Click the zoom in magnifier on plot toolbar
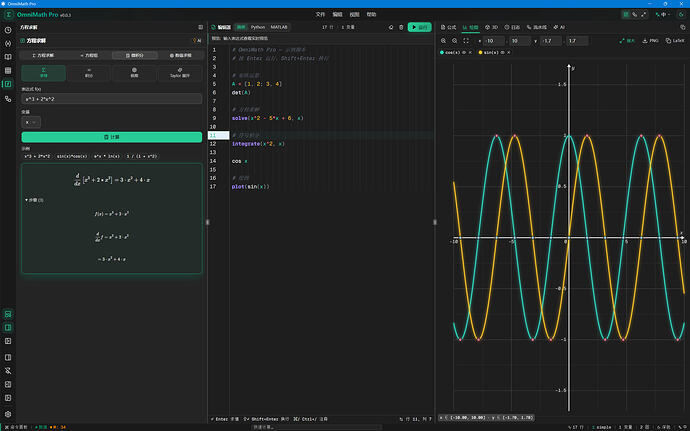This screenshot has height=431, width=690. click(444, 41)
